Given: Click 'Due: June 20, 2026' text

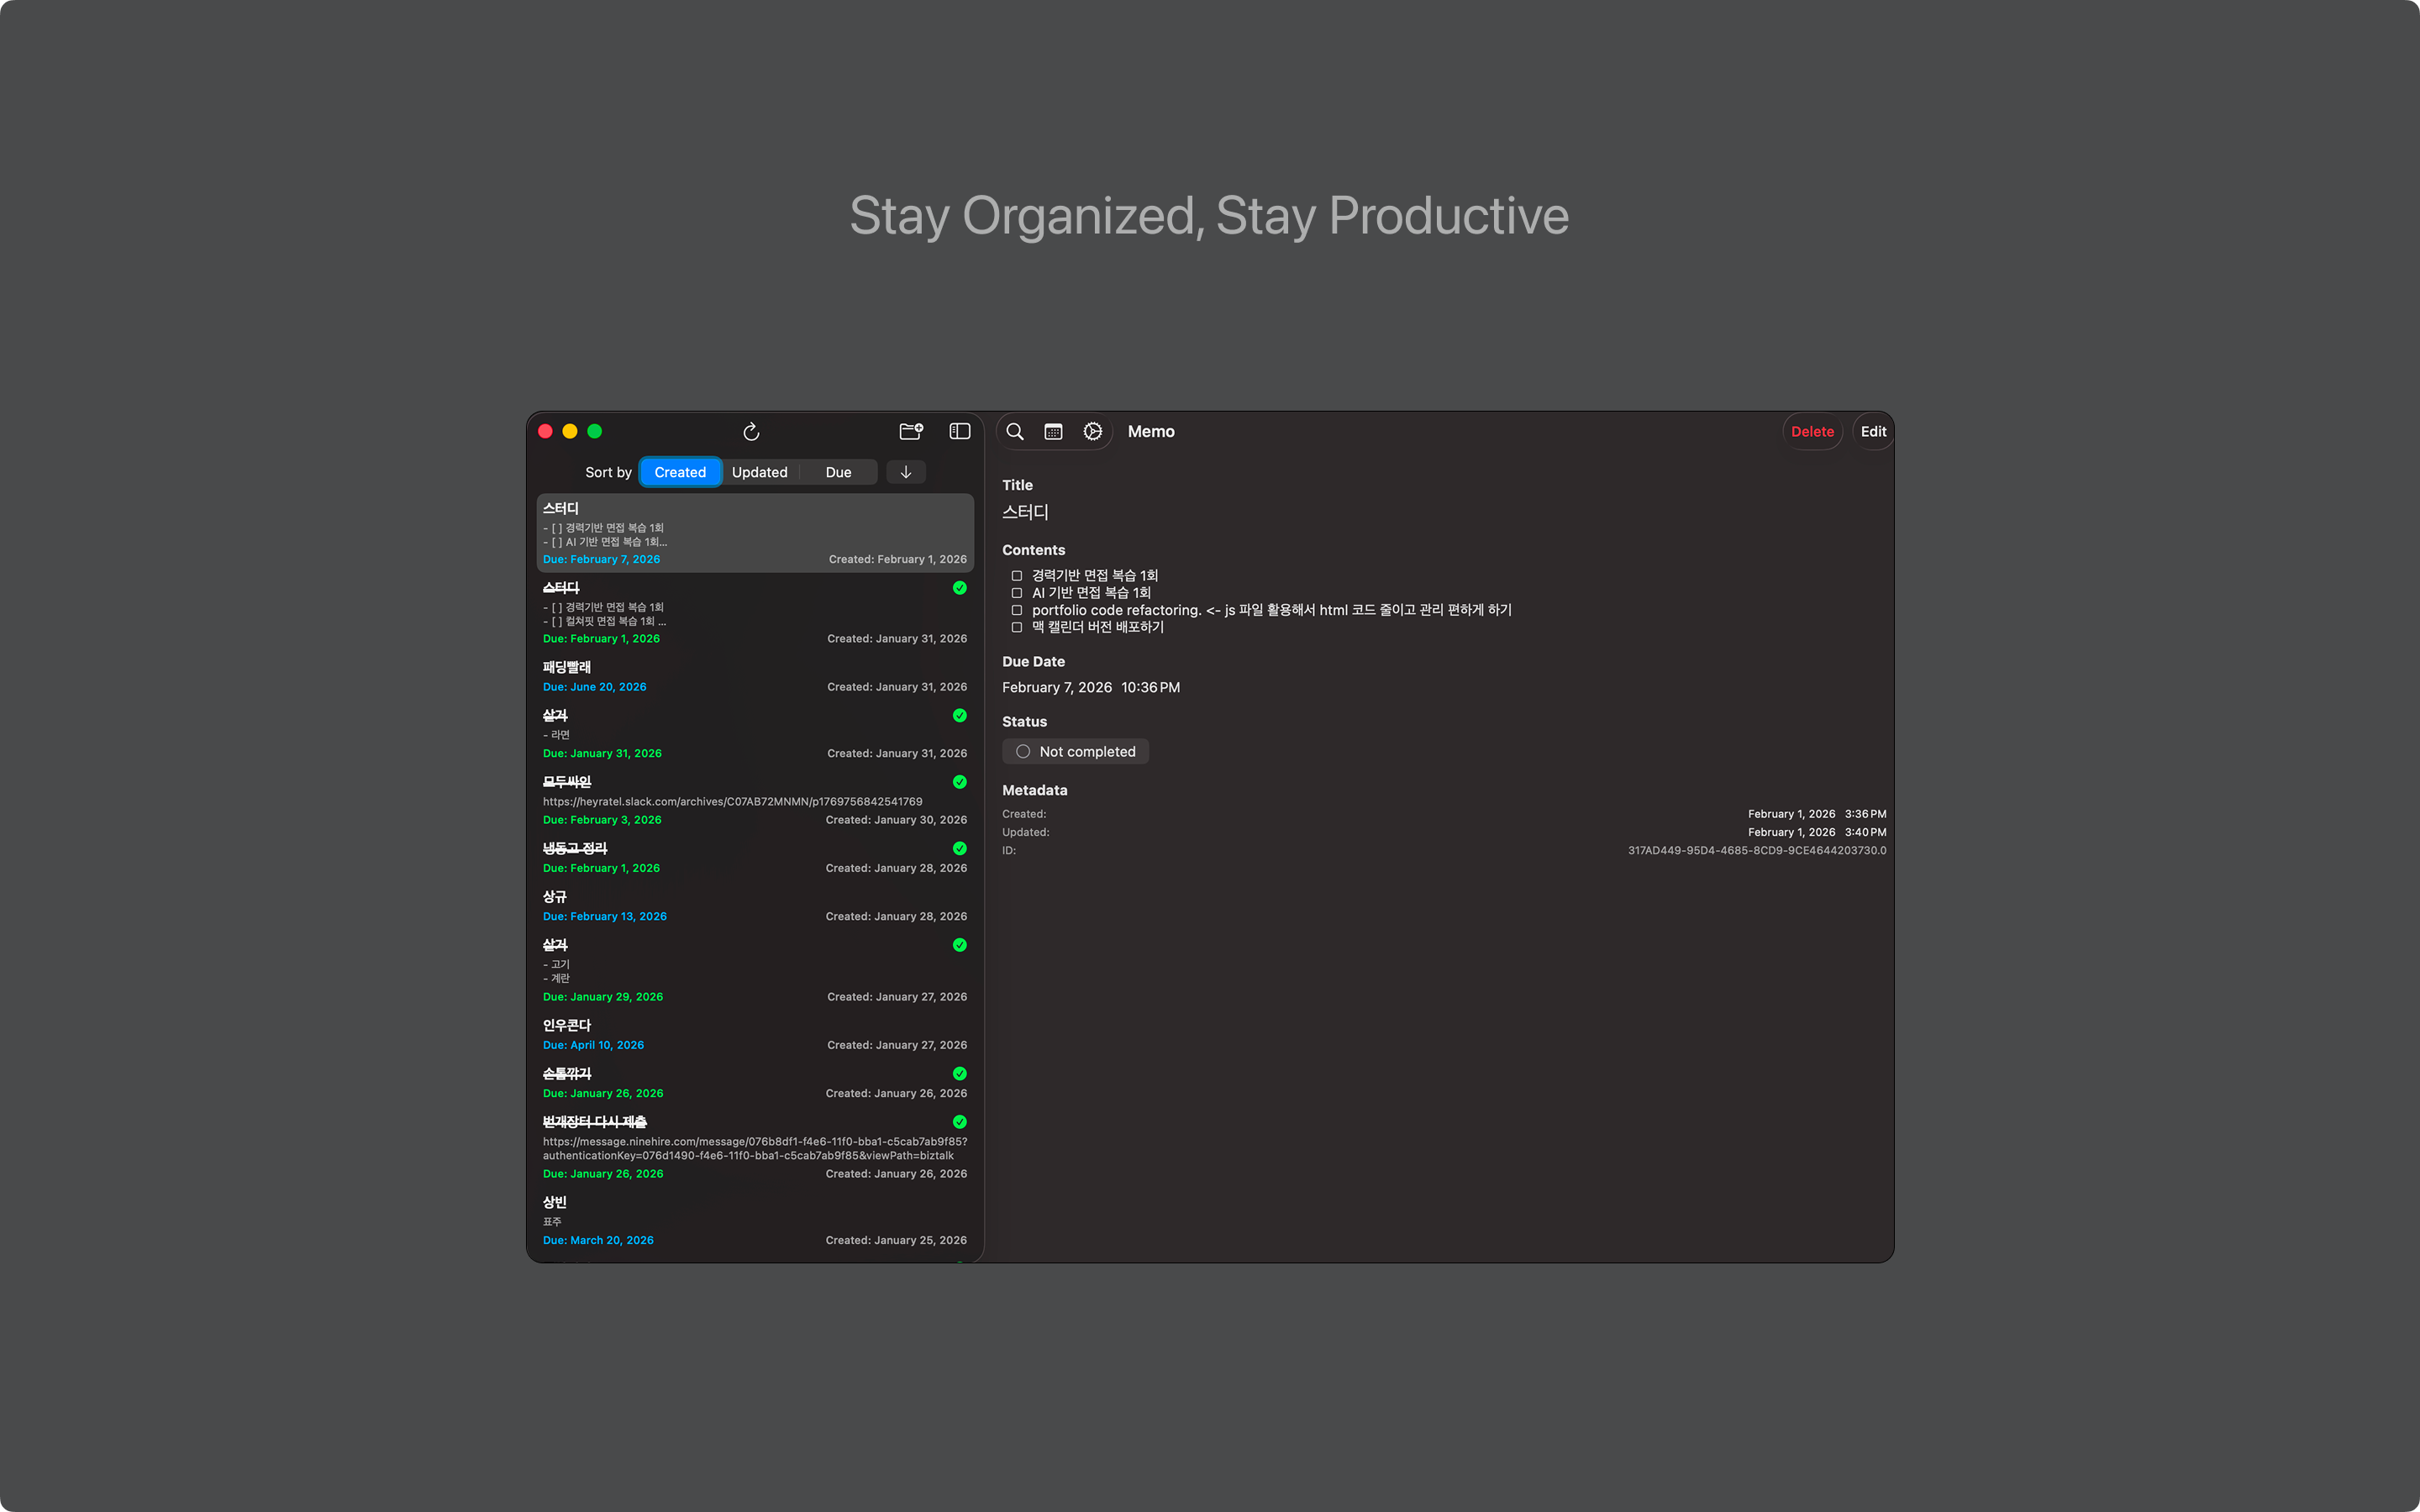Looking at the screenshot, I should pos(594,687).
